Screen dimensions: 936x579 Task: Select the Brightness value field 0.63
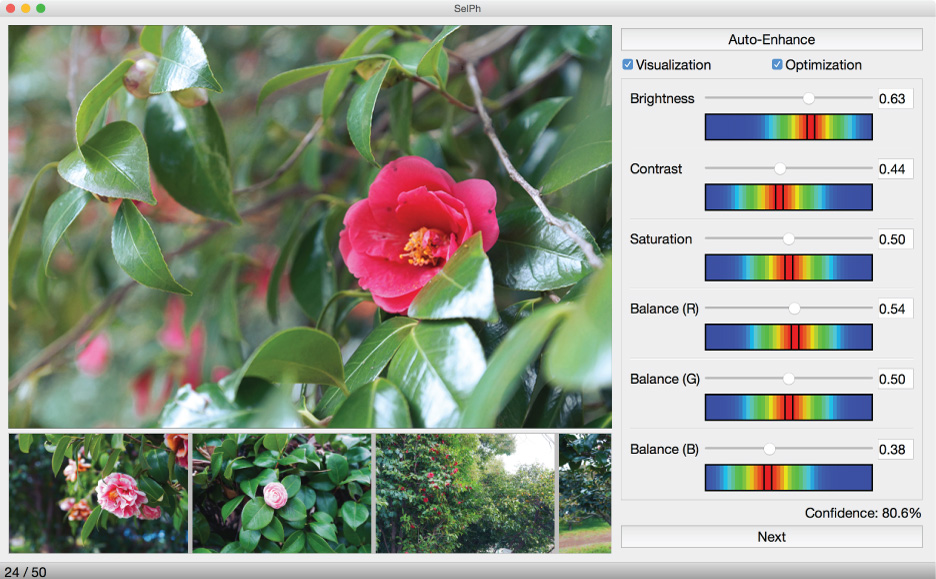[895, 98]
